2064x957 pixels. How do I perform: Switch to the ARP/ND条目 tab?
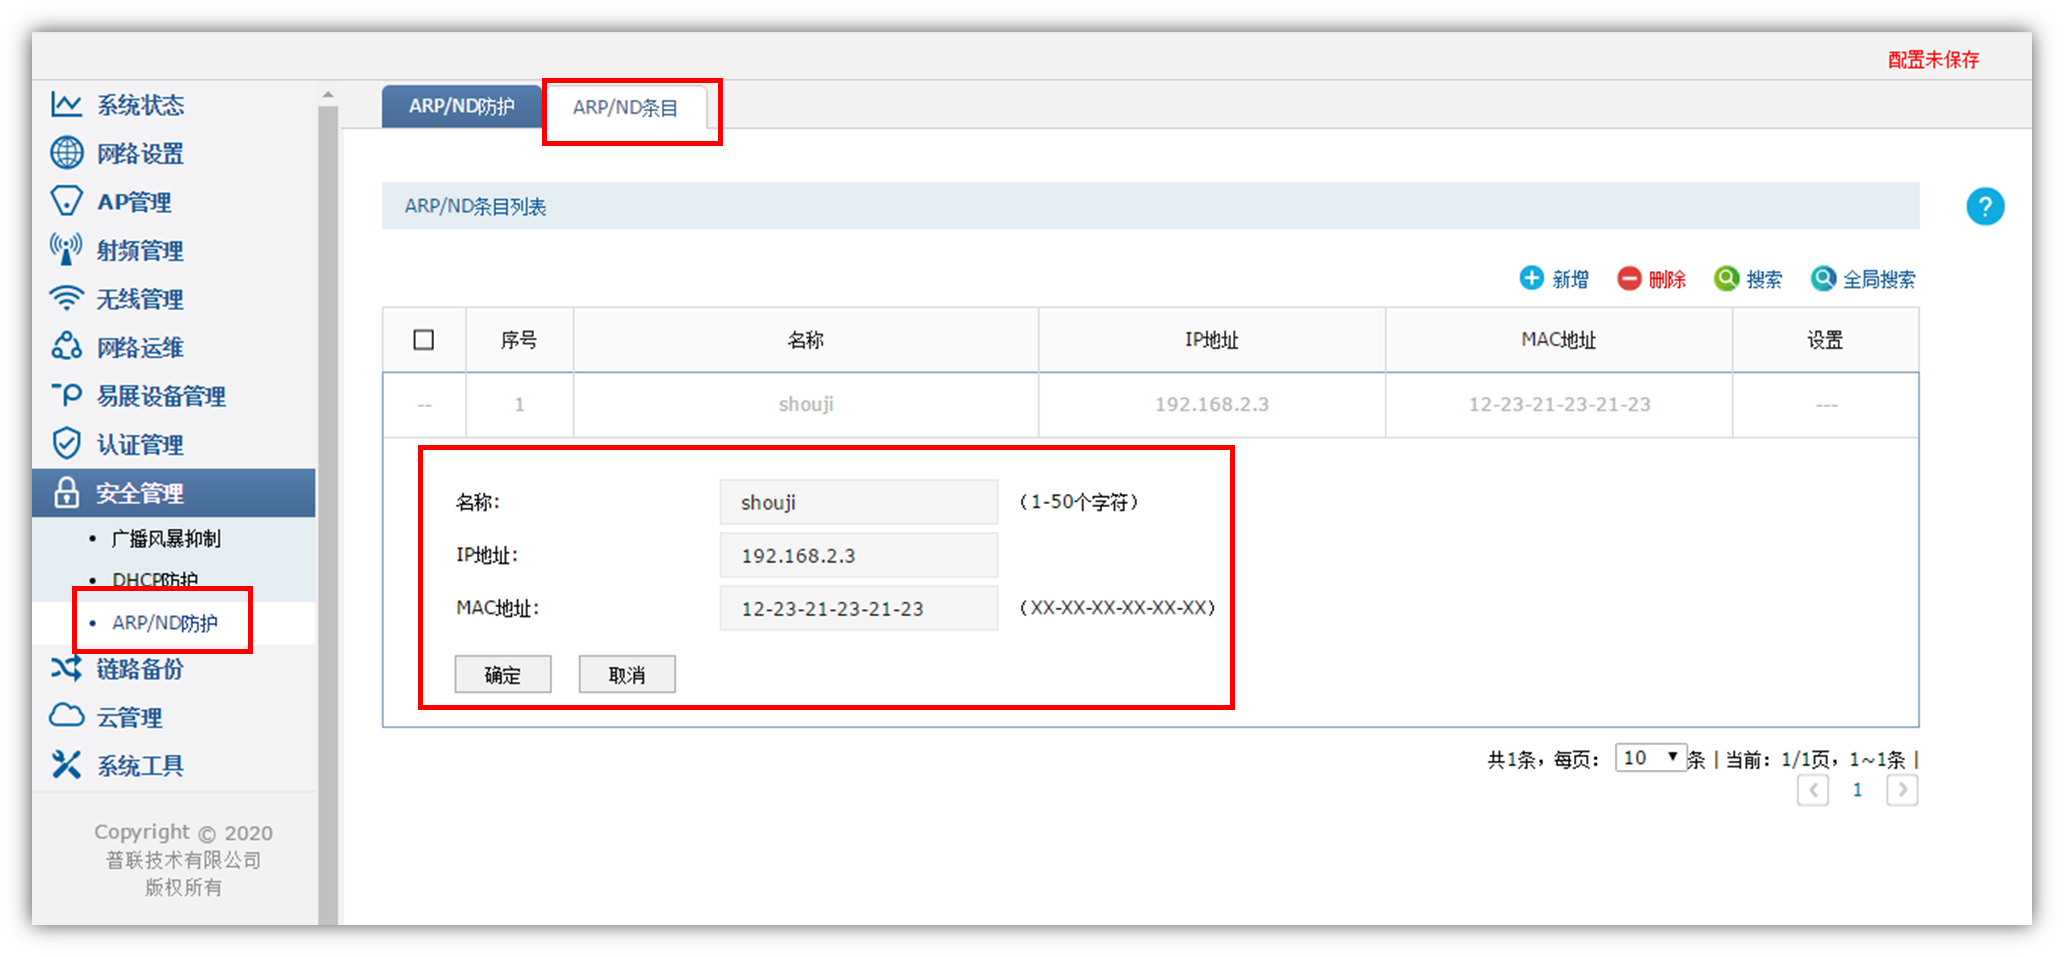point(625,107)
